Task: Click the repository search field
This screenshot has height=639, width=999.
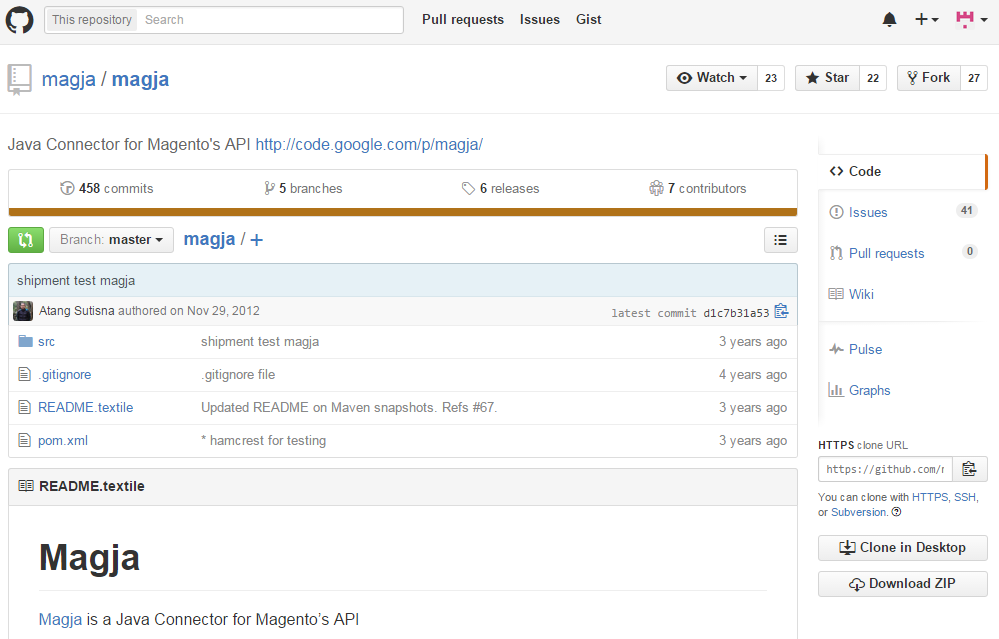Action: (271, 20)
